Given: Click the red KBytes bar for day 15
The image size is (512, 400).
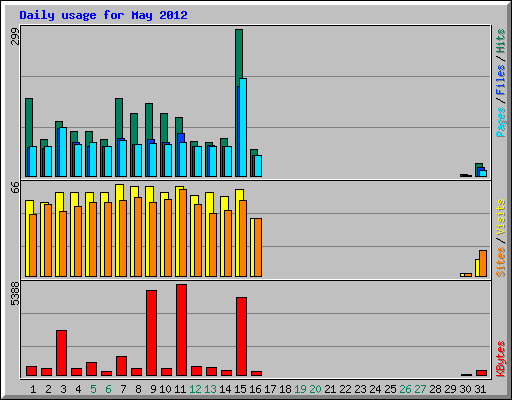Looking at the screenshot, I should 241,337.
